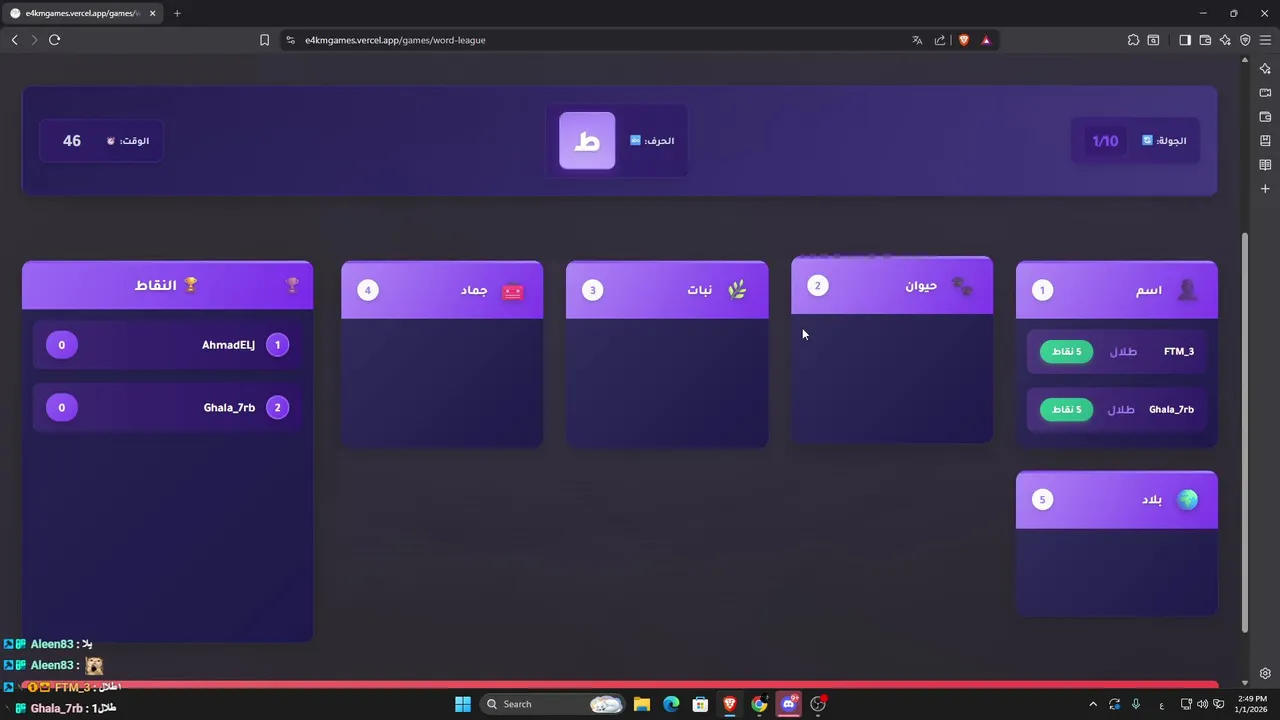Open Leo AI sparkle icon in the toolbar
1280x720 pixels.
coord(1225,40)
